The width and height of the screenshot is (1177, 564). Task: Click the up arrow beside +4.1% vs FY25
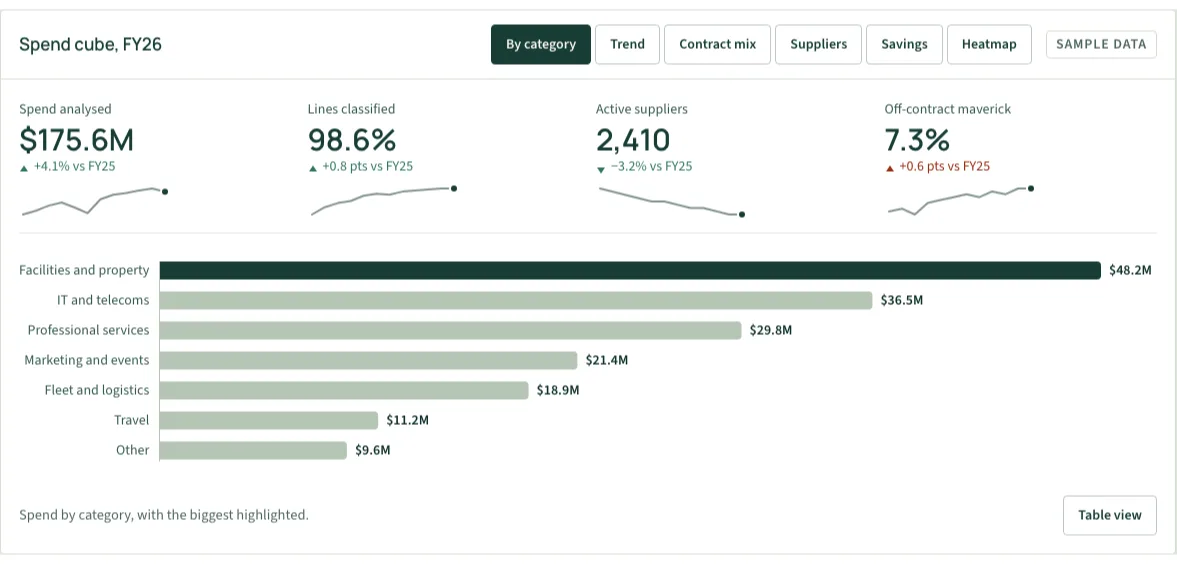click(x=24, y=168)
